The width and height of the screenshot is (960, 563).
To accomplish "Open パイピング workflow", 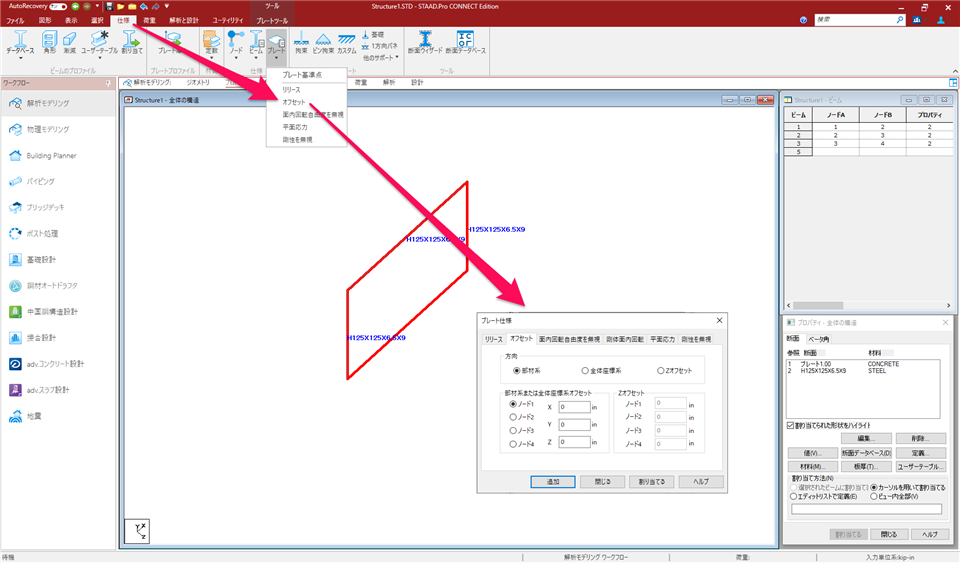I will [x=58, y=182].
